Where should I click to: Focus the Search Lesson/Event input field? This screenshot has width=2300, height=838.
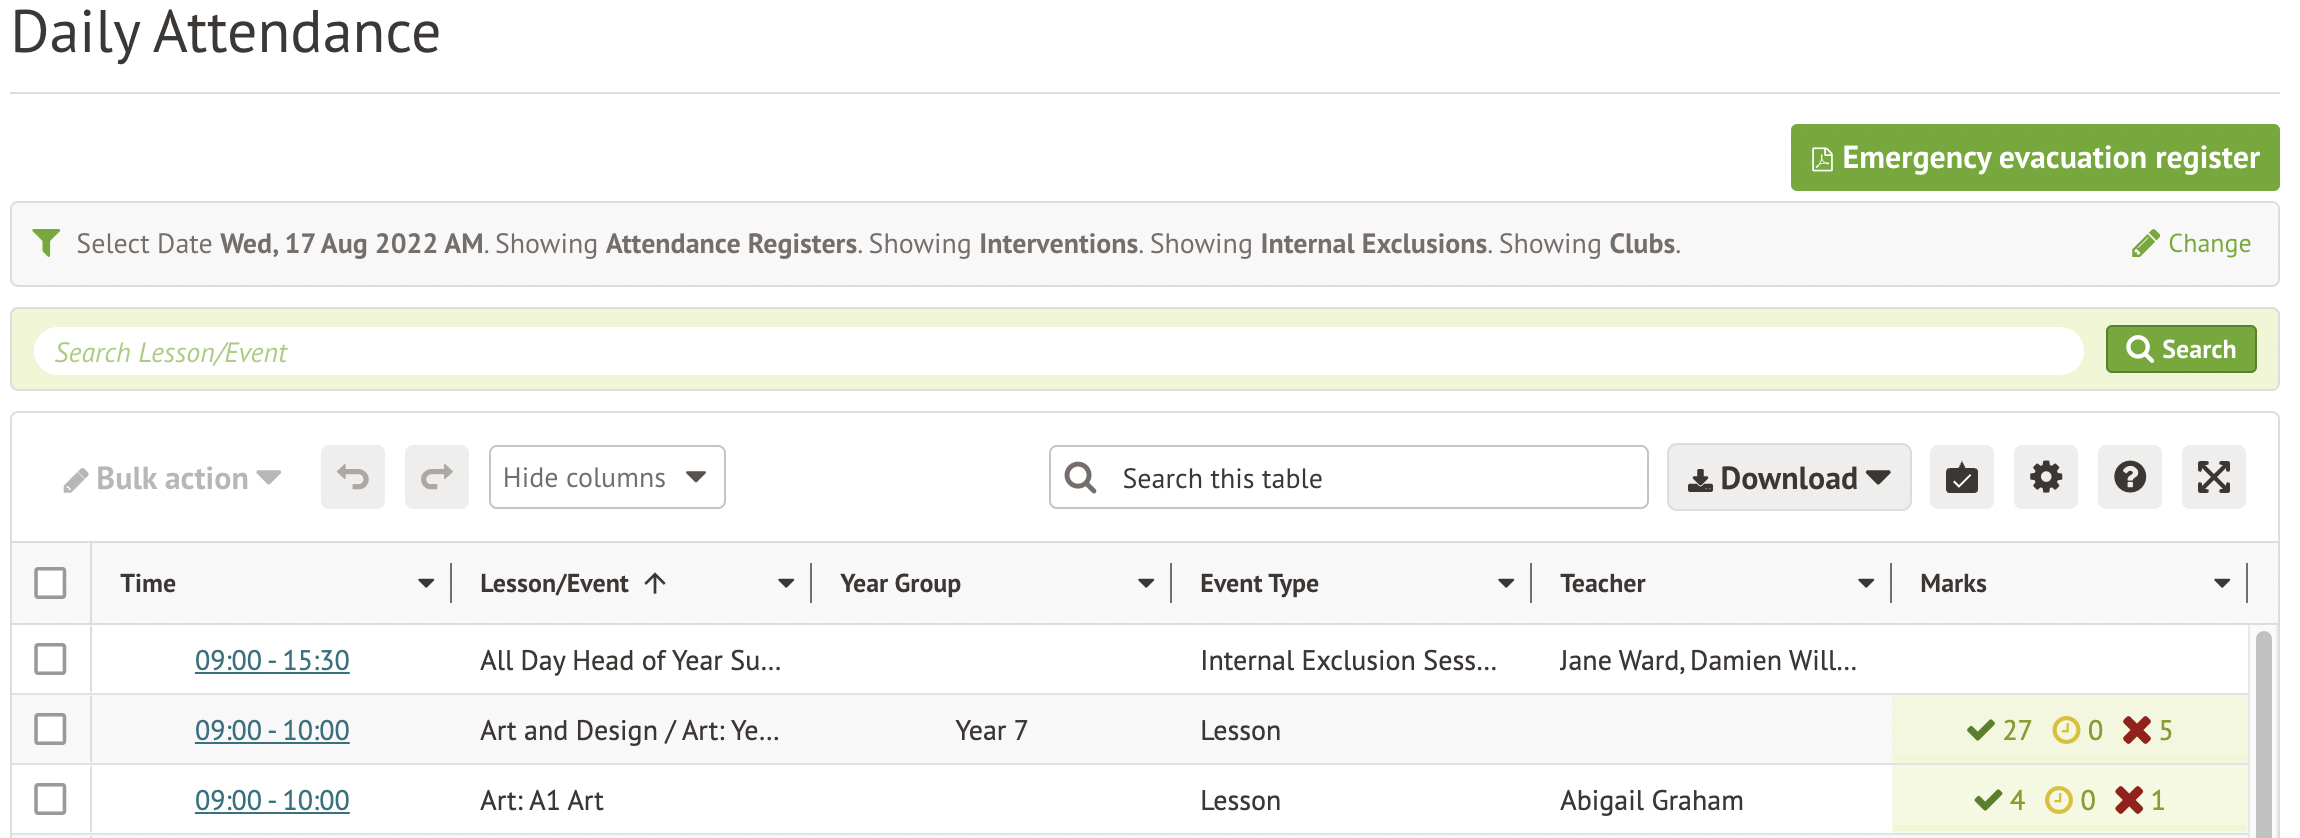1058,352
